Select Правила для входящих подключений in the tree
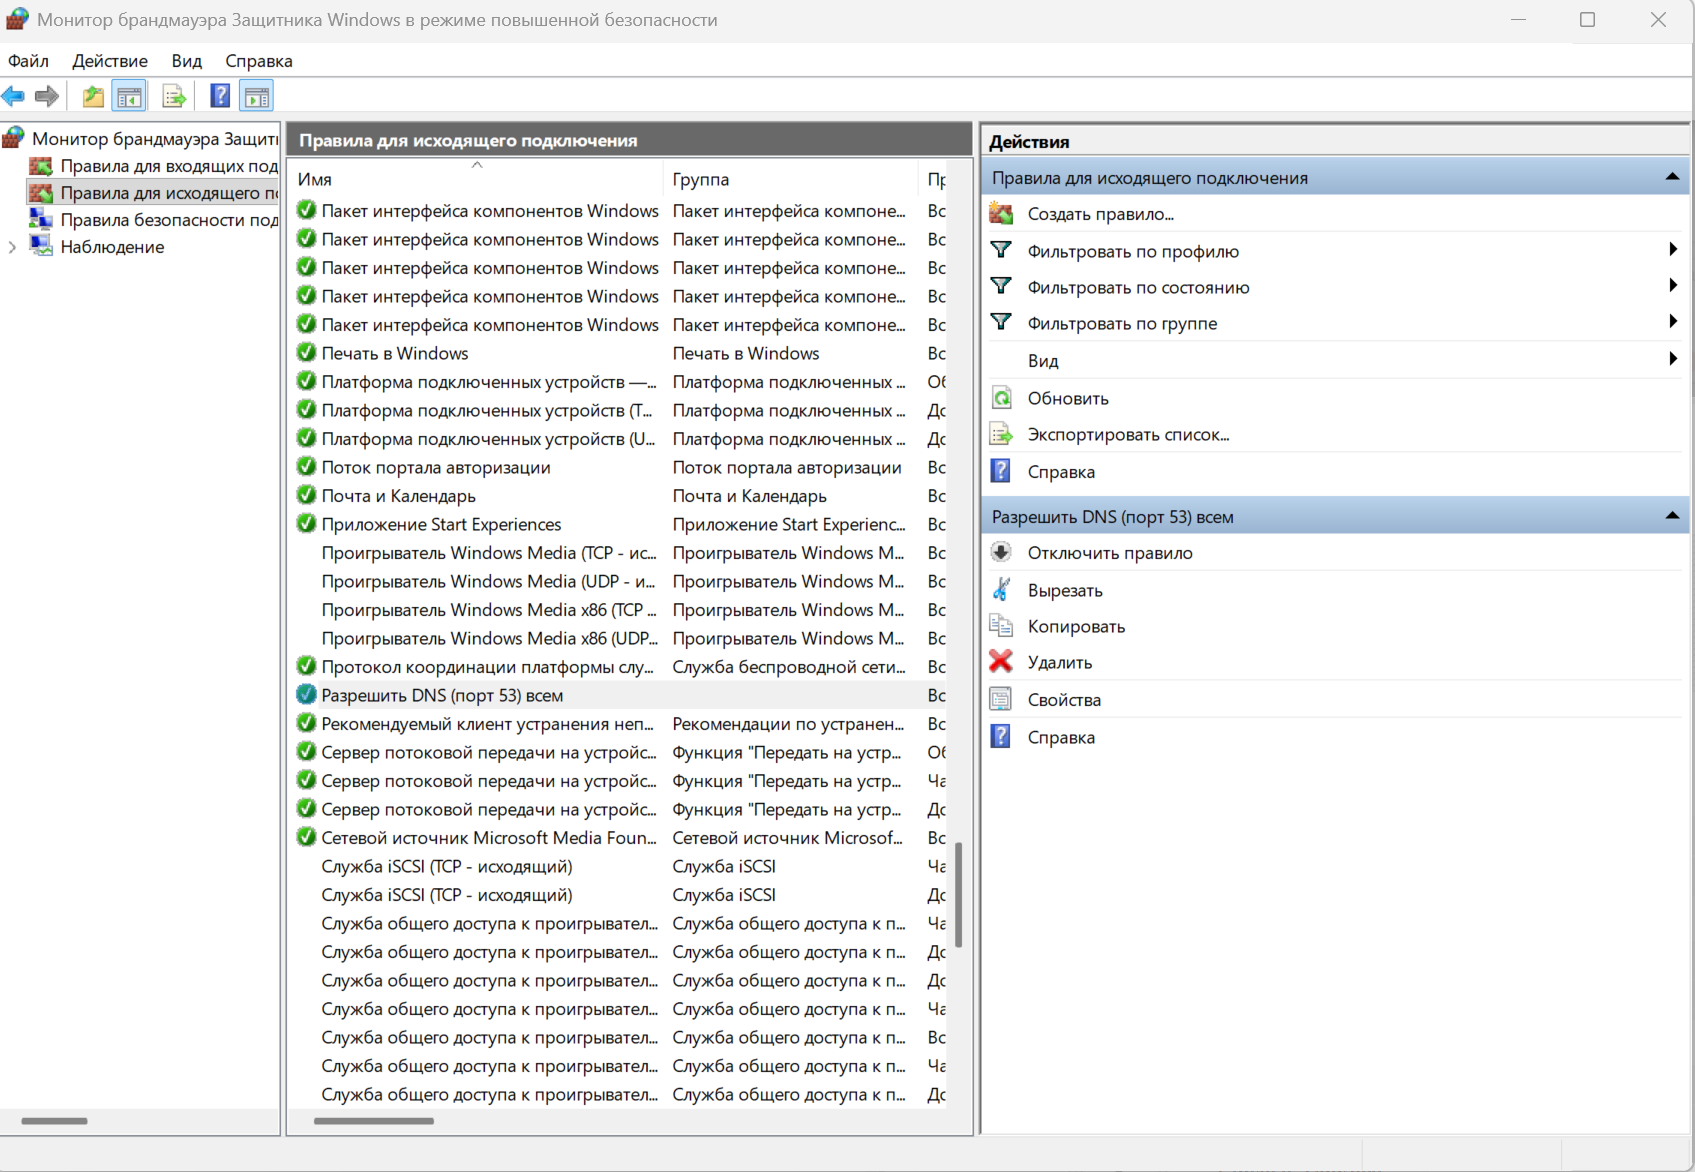The image size is (1695, 1172). [x=169, y=166]
